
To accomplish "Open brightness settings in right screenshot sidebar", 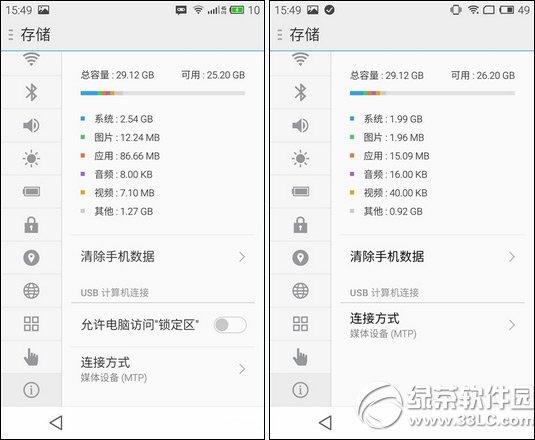I will tap(300, 158).
